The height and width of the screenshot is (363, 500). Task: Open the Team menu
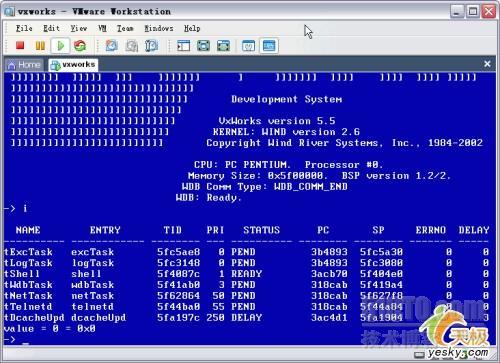click(x=125, y=28)
